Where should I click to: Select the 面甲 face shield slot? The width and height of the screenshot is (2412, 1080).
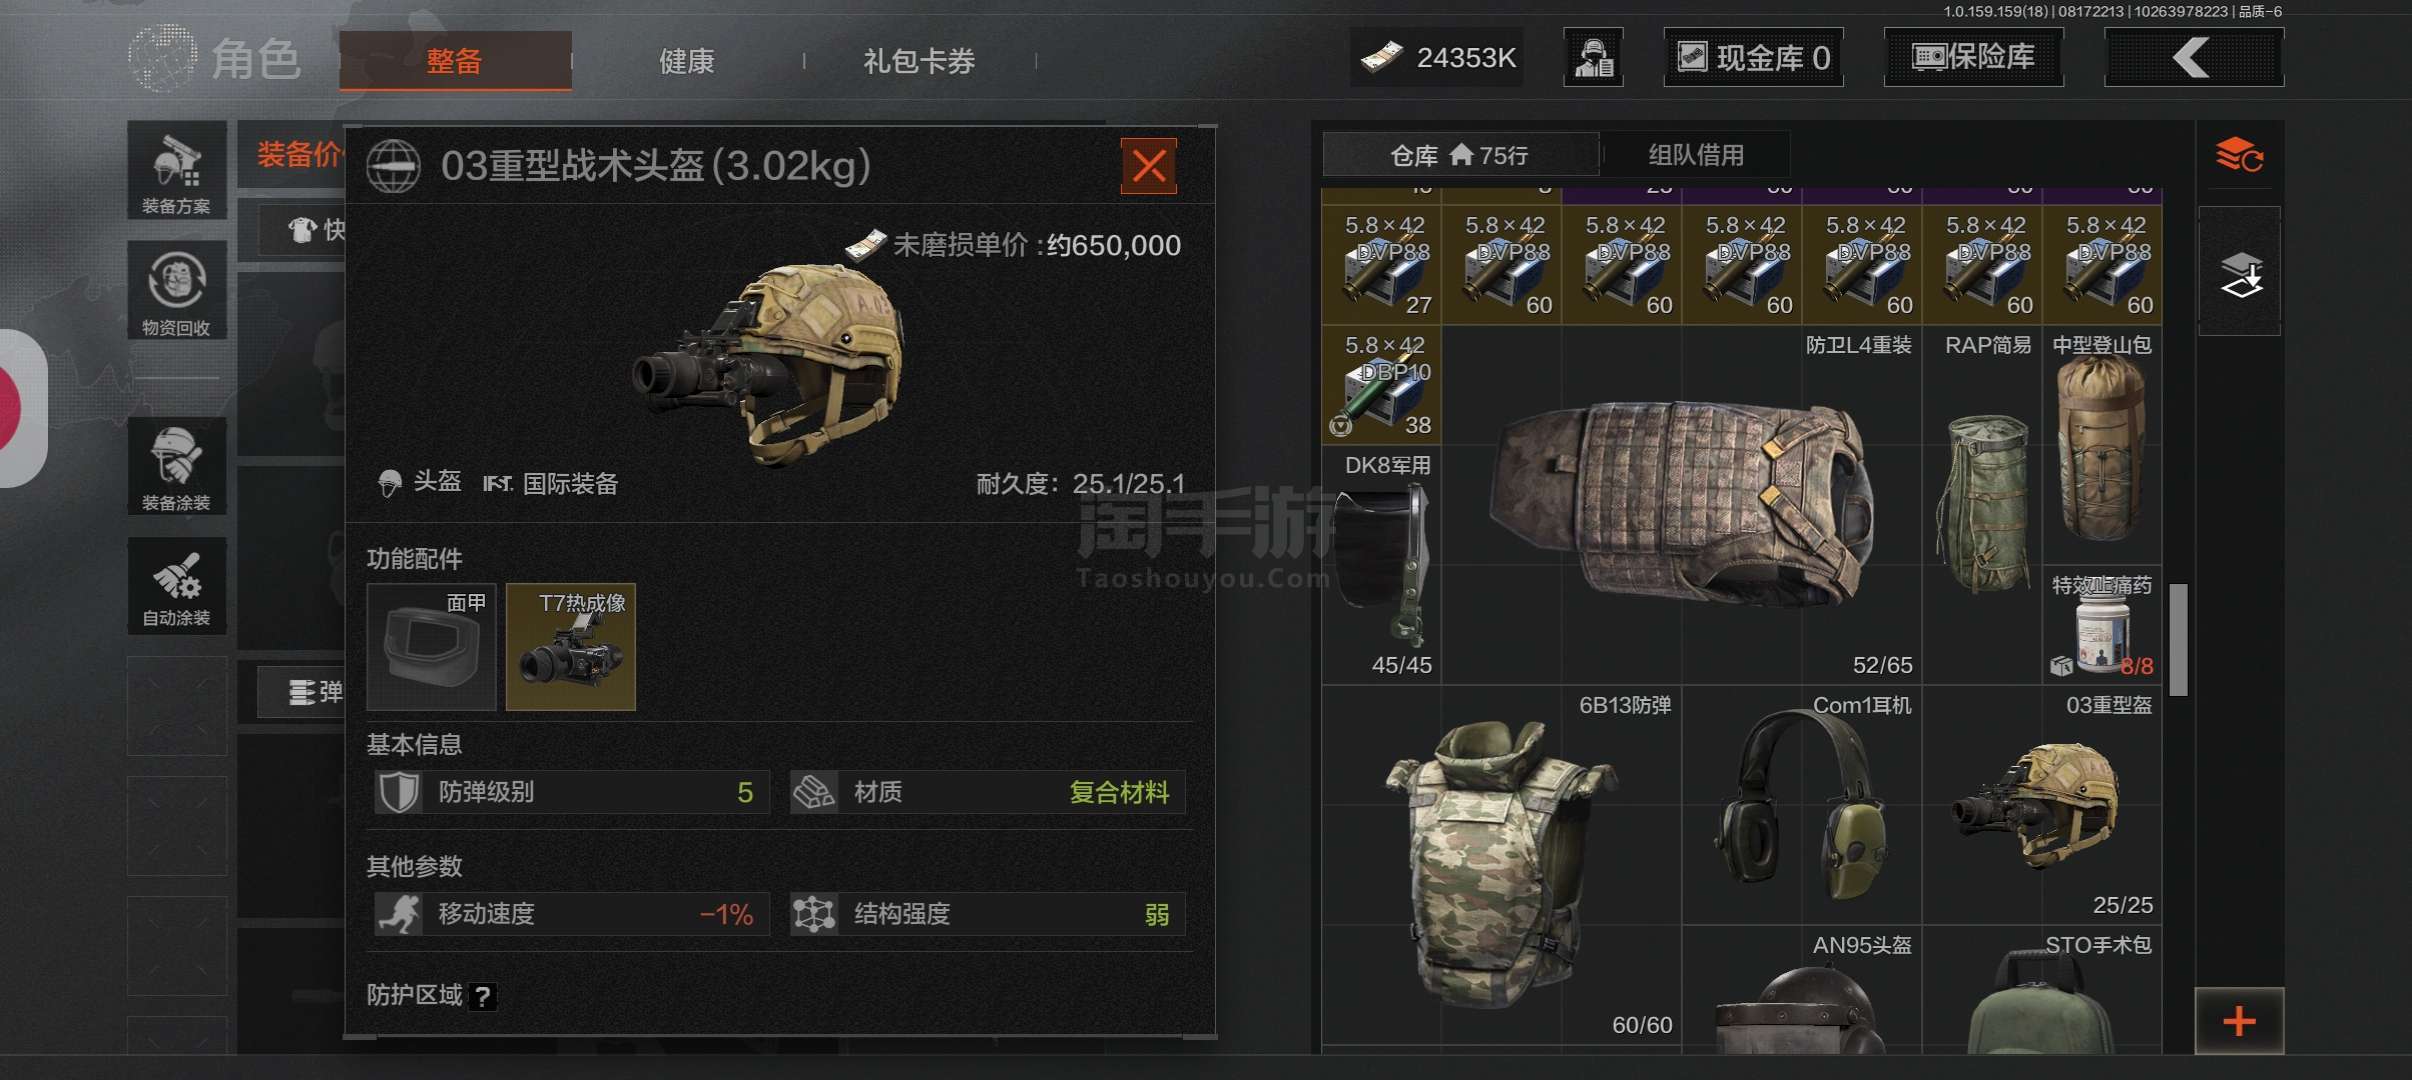coord(431,647)
